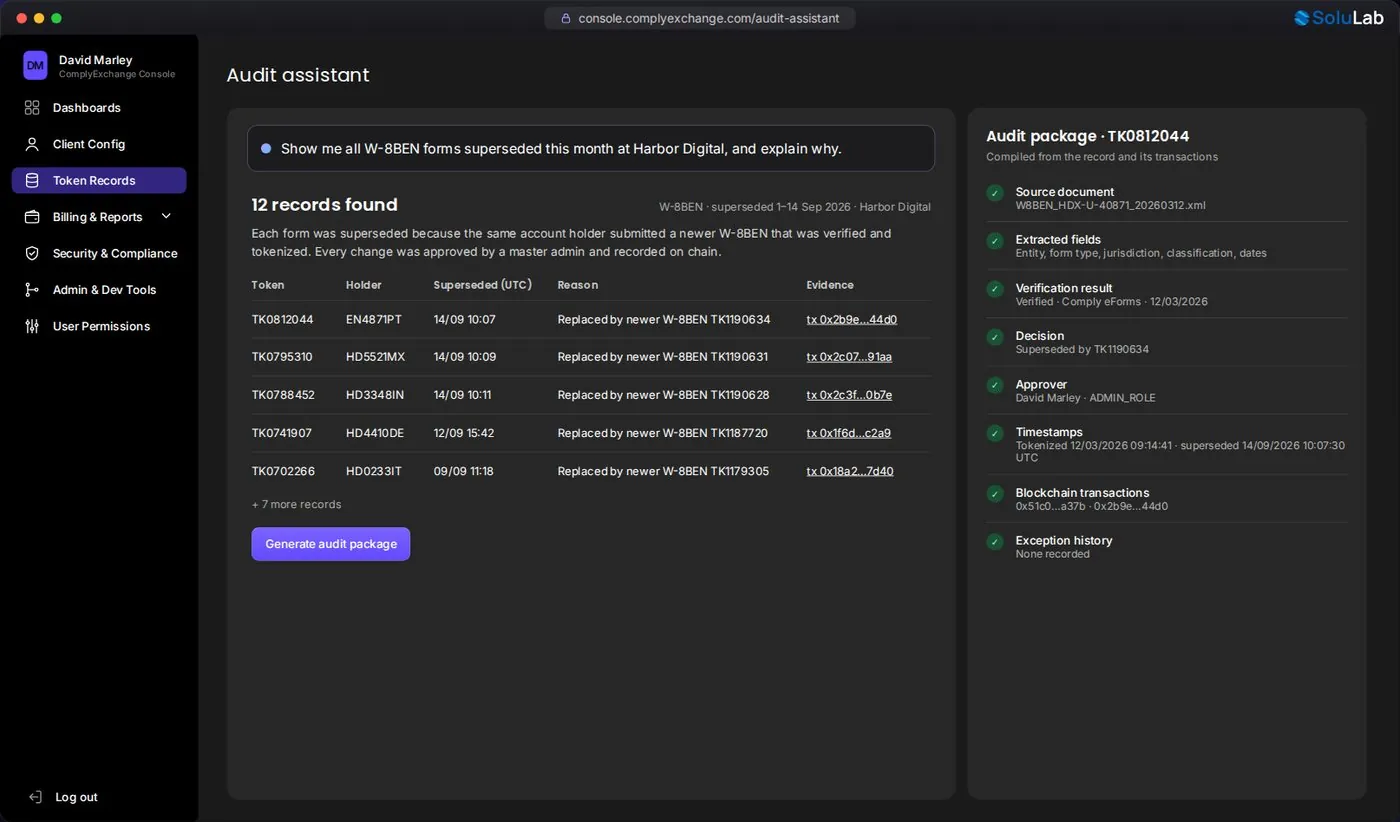This screenshot has width=1400, height=822.
Task: Click the green check beside Approver
Action: [x=995, y=385]
